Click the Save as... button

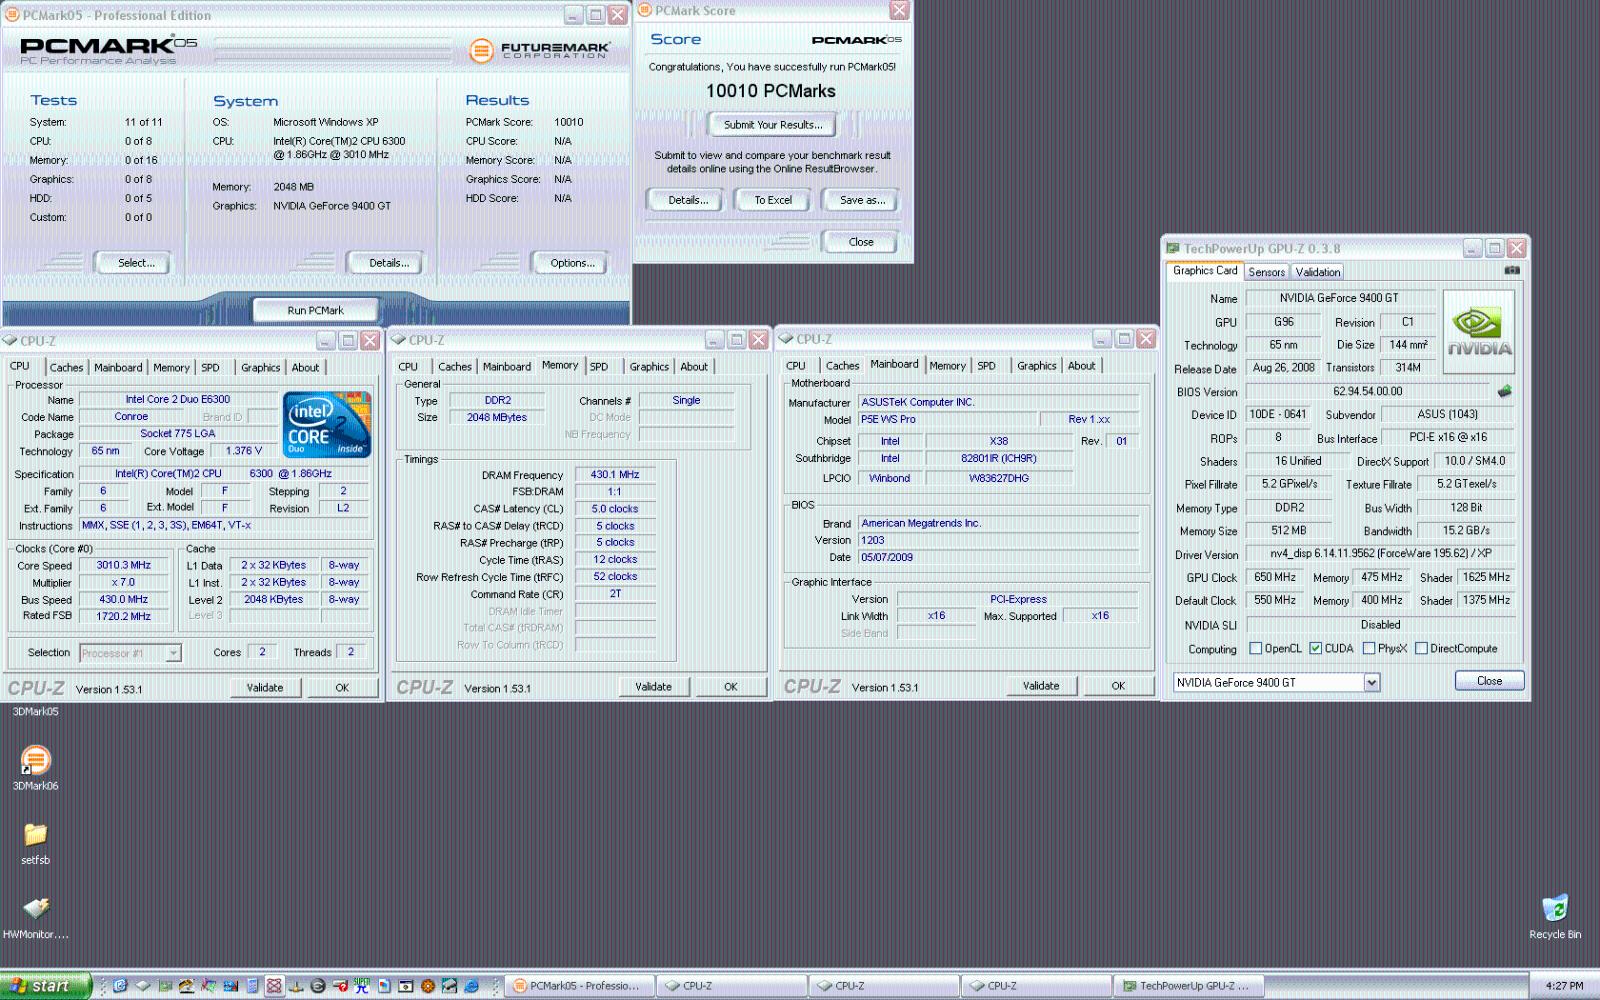click(860, 200)
